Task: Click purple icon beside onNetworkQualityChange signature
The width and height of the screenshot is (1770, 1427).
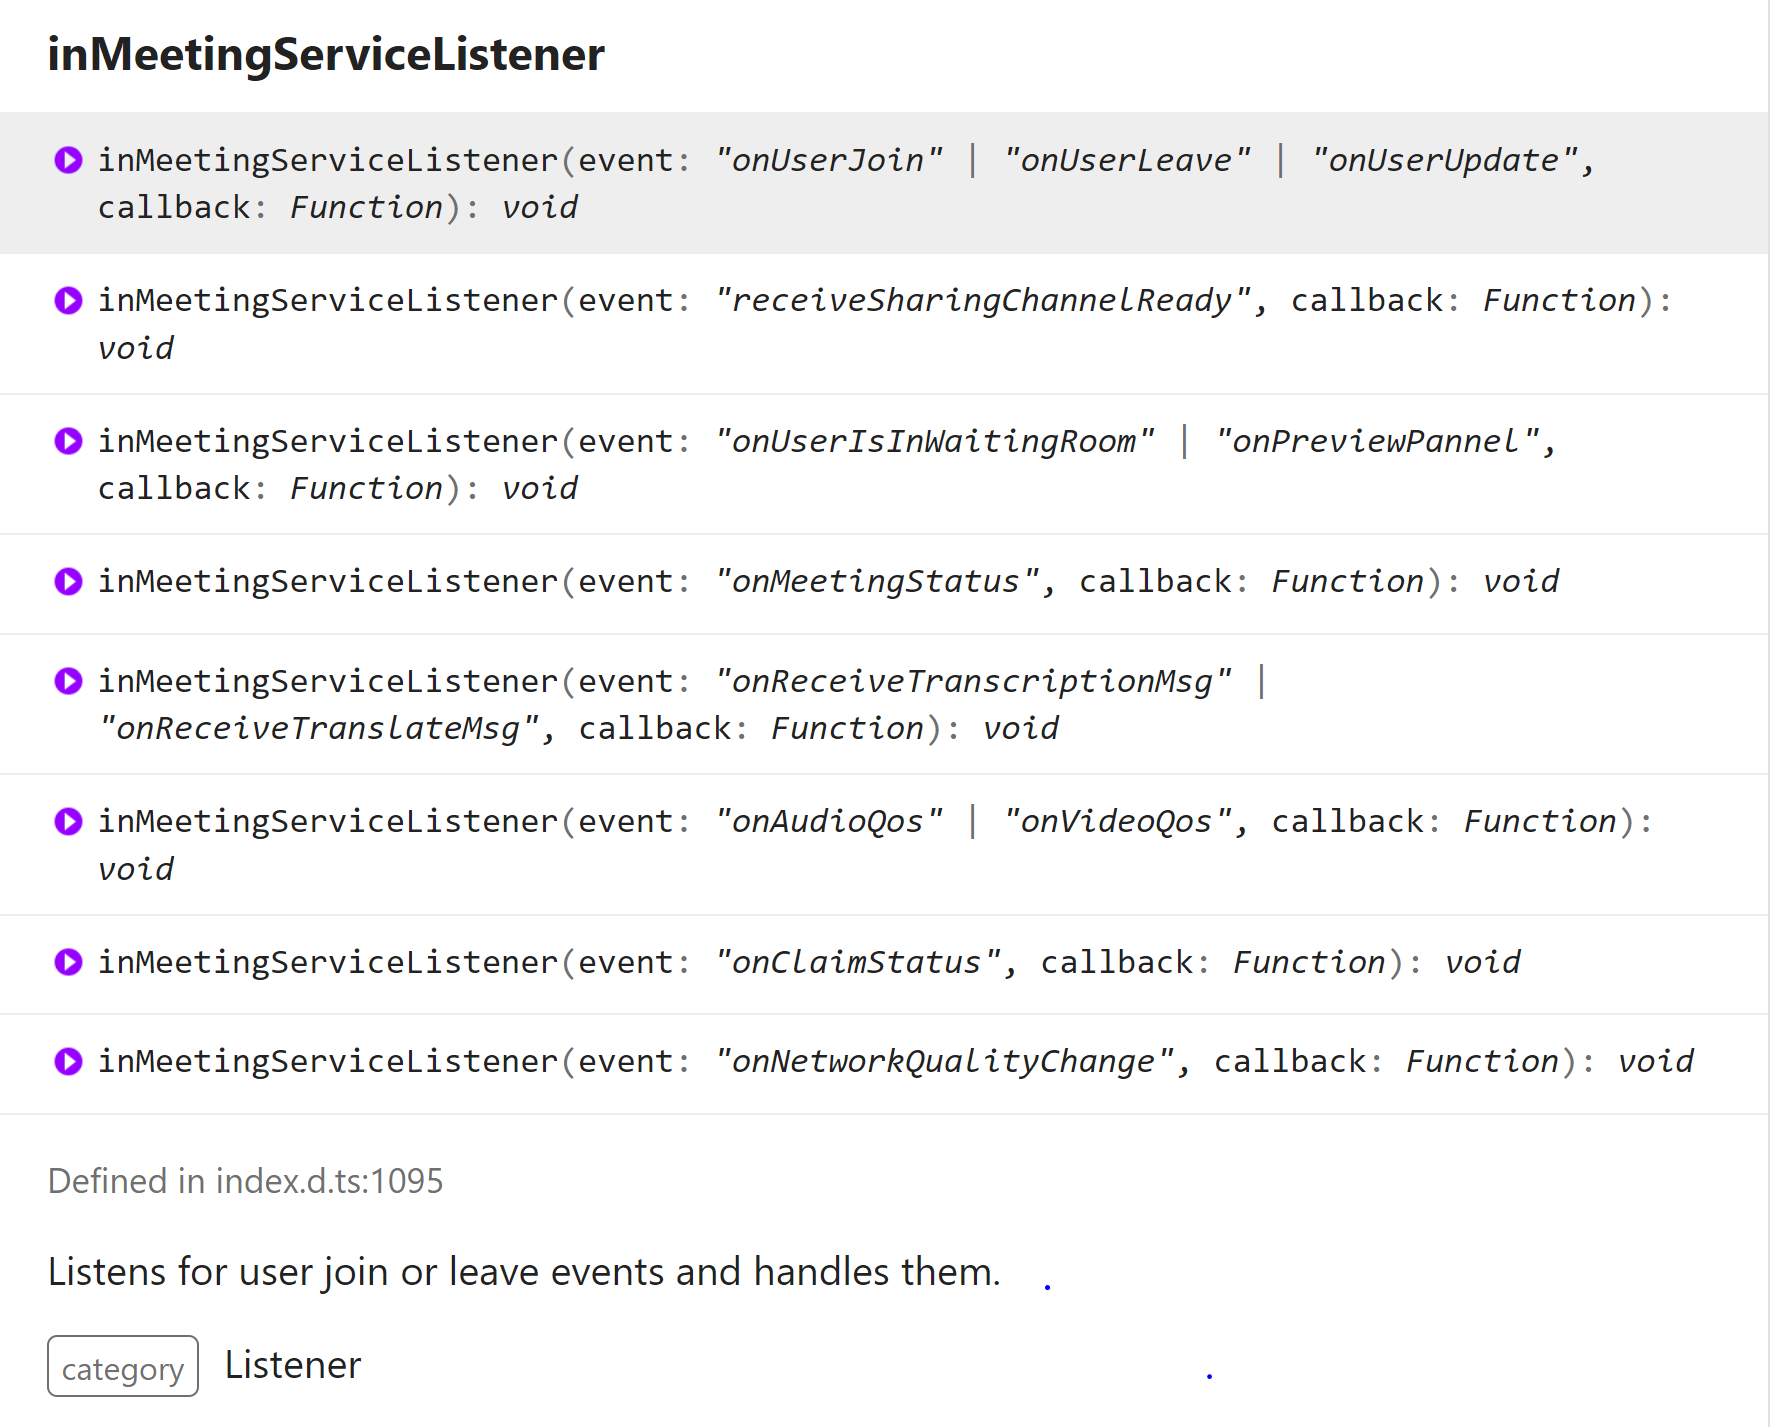Action: [68, 1061]
